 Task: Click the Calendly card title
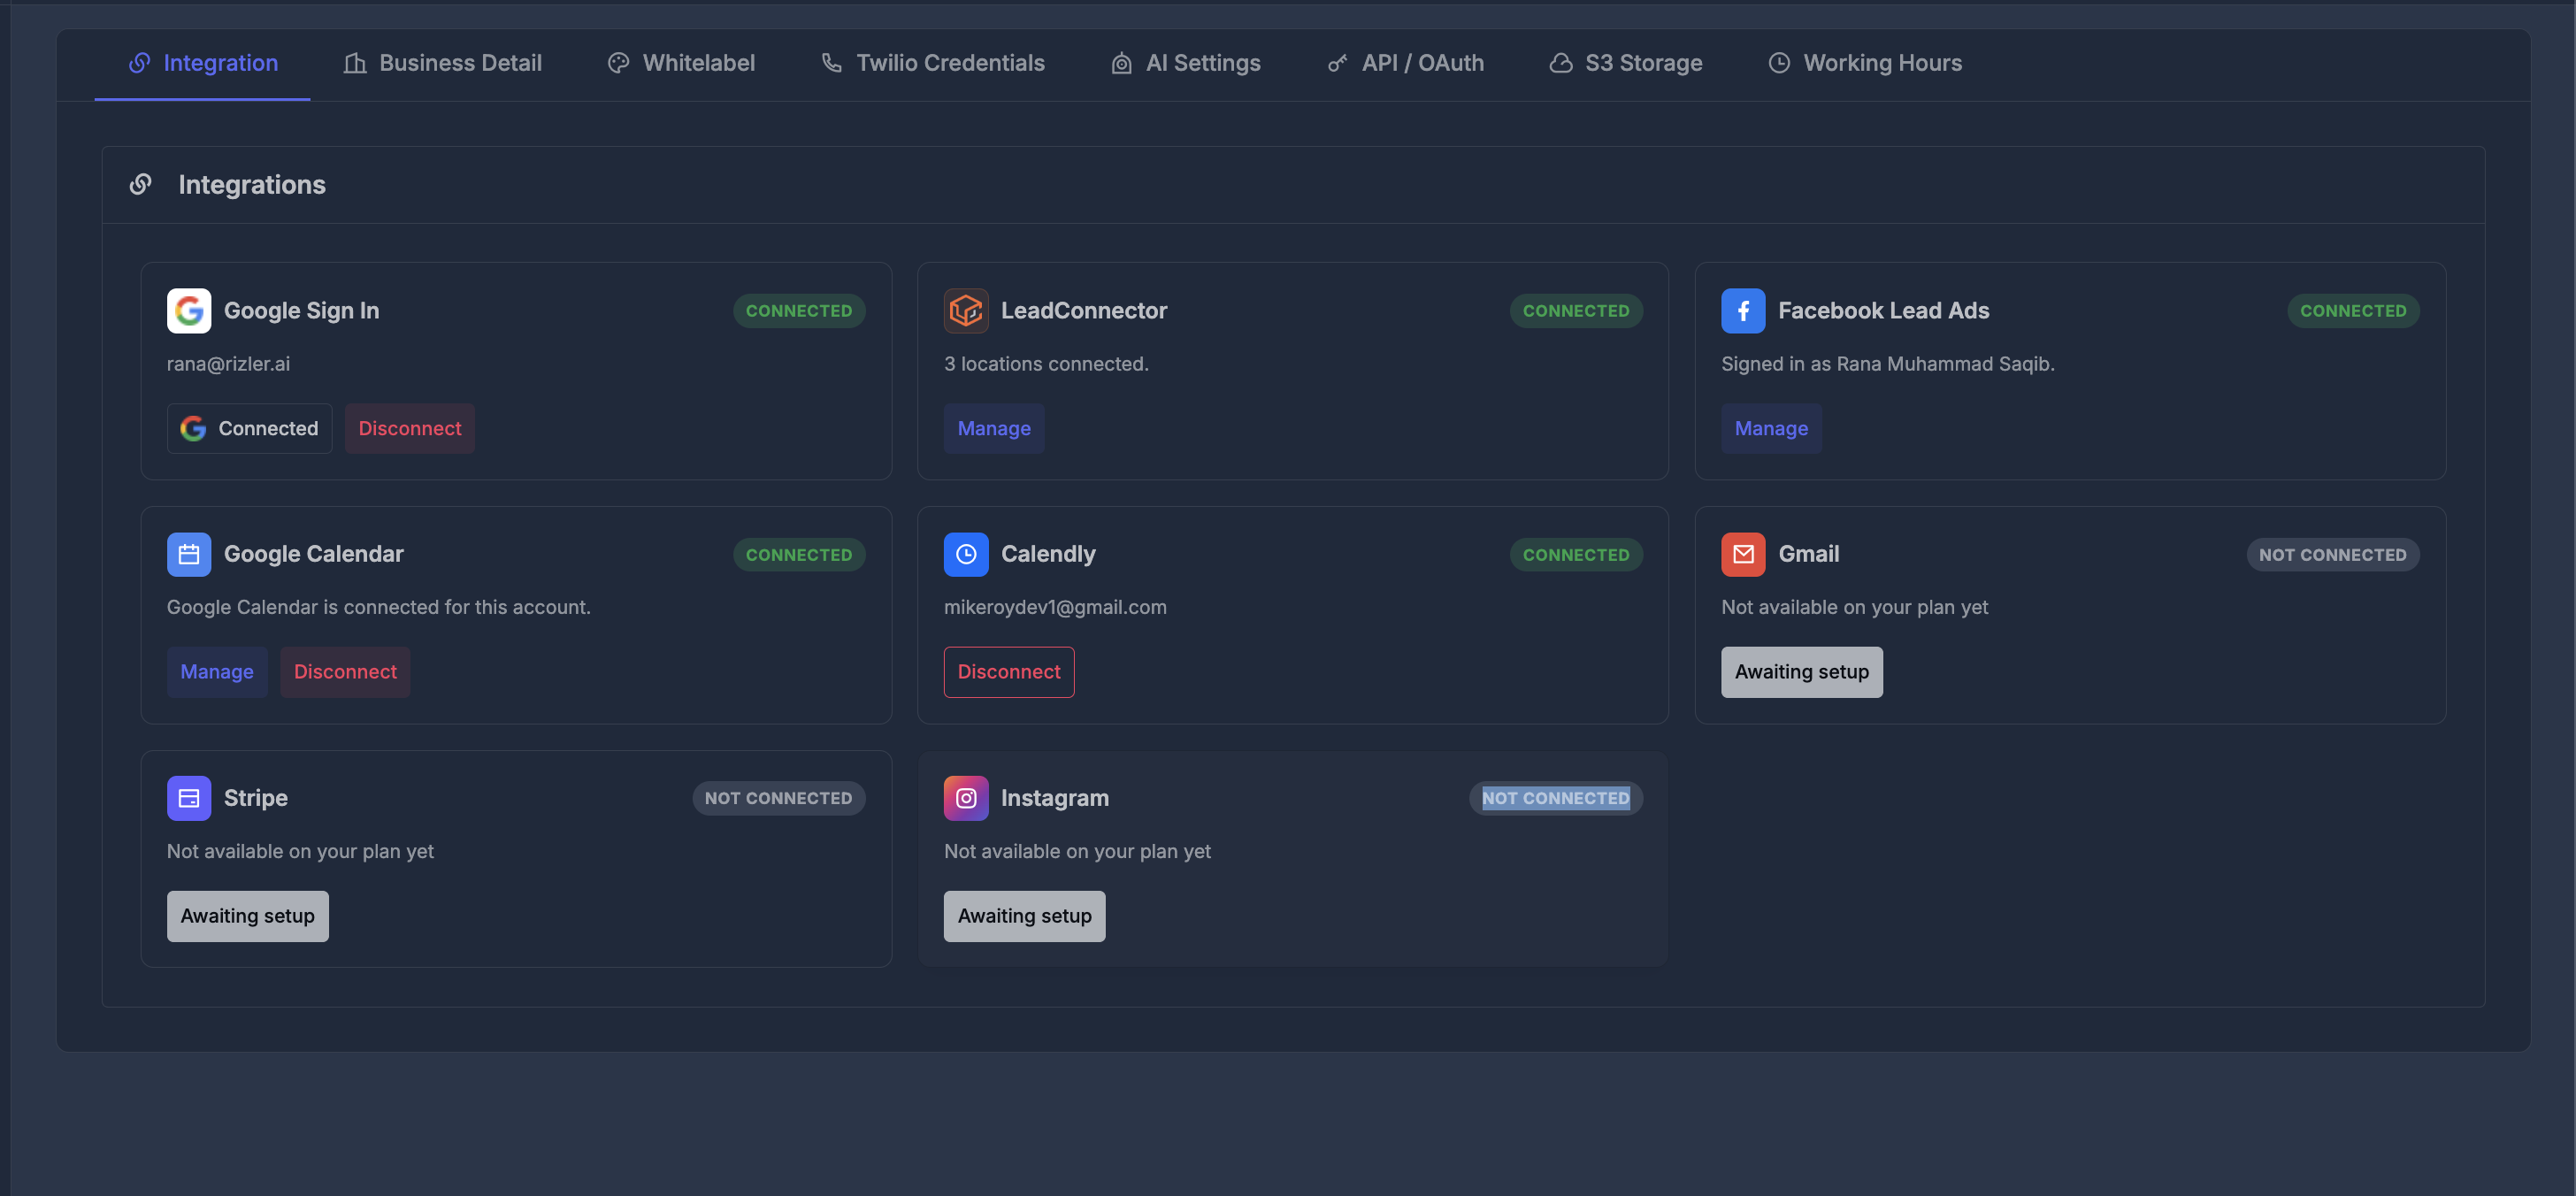(x=1047, y=554)
